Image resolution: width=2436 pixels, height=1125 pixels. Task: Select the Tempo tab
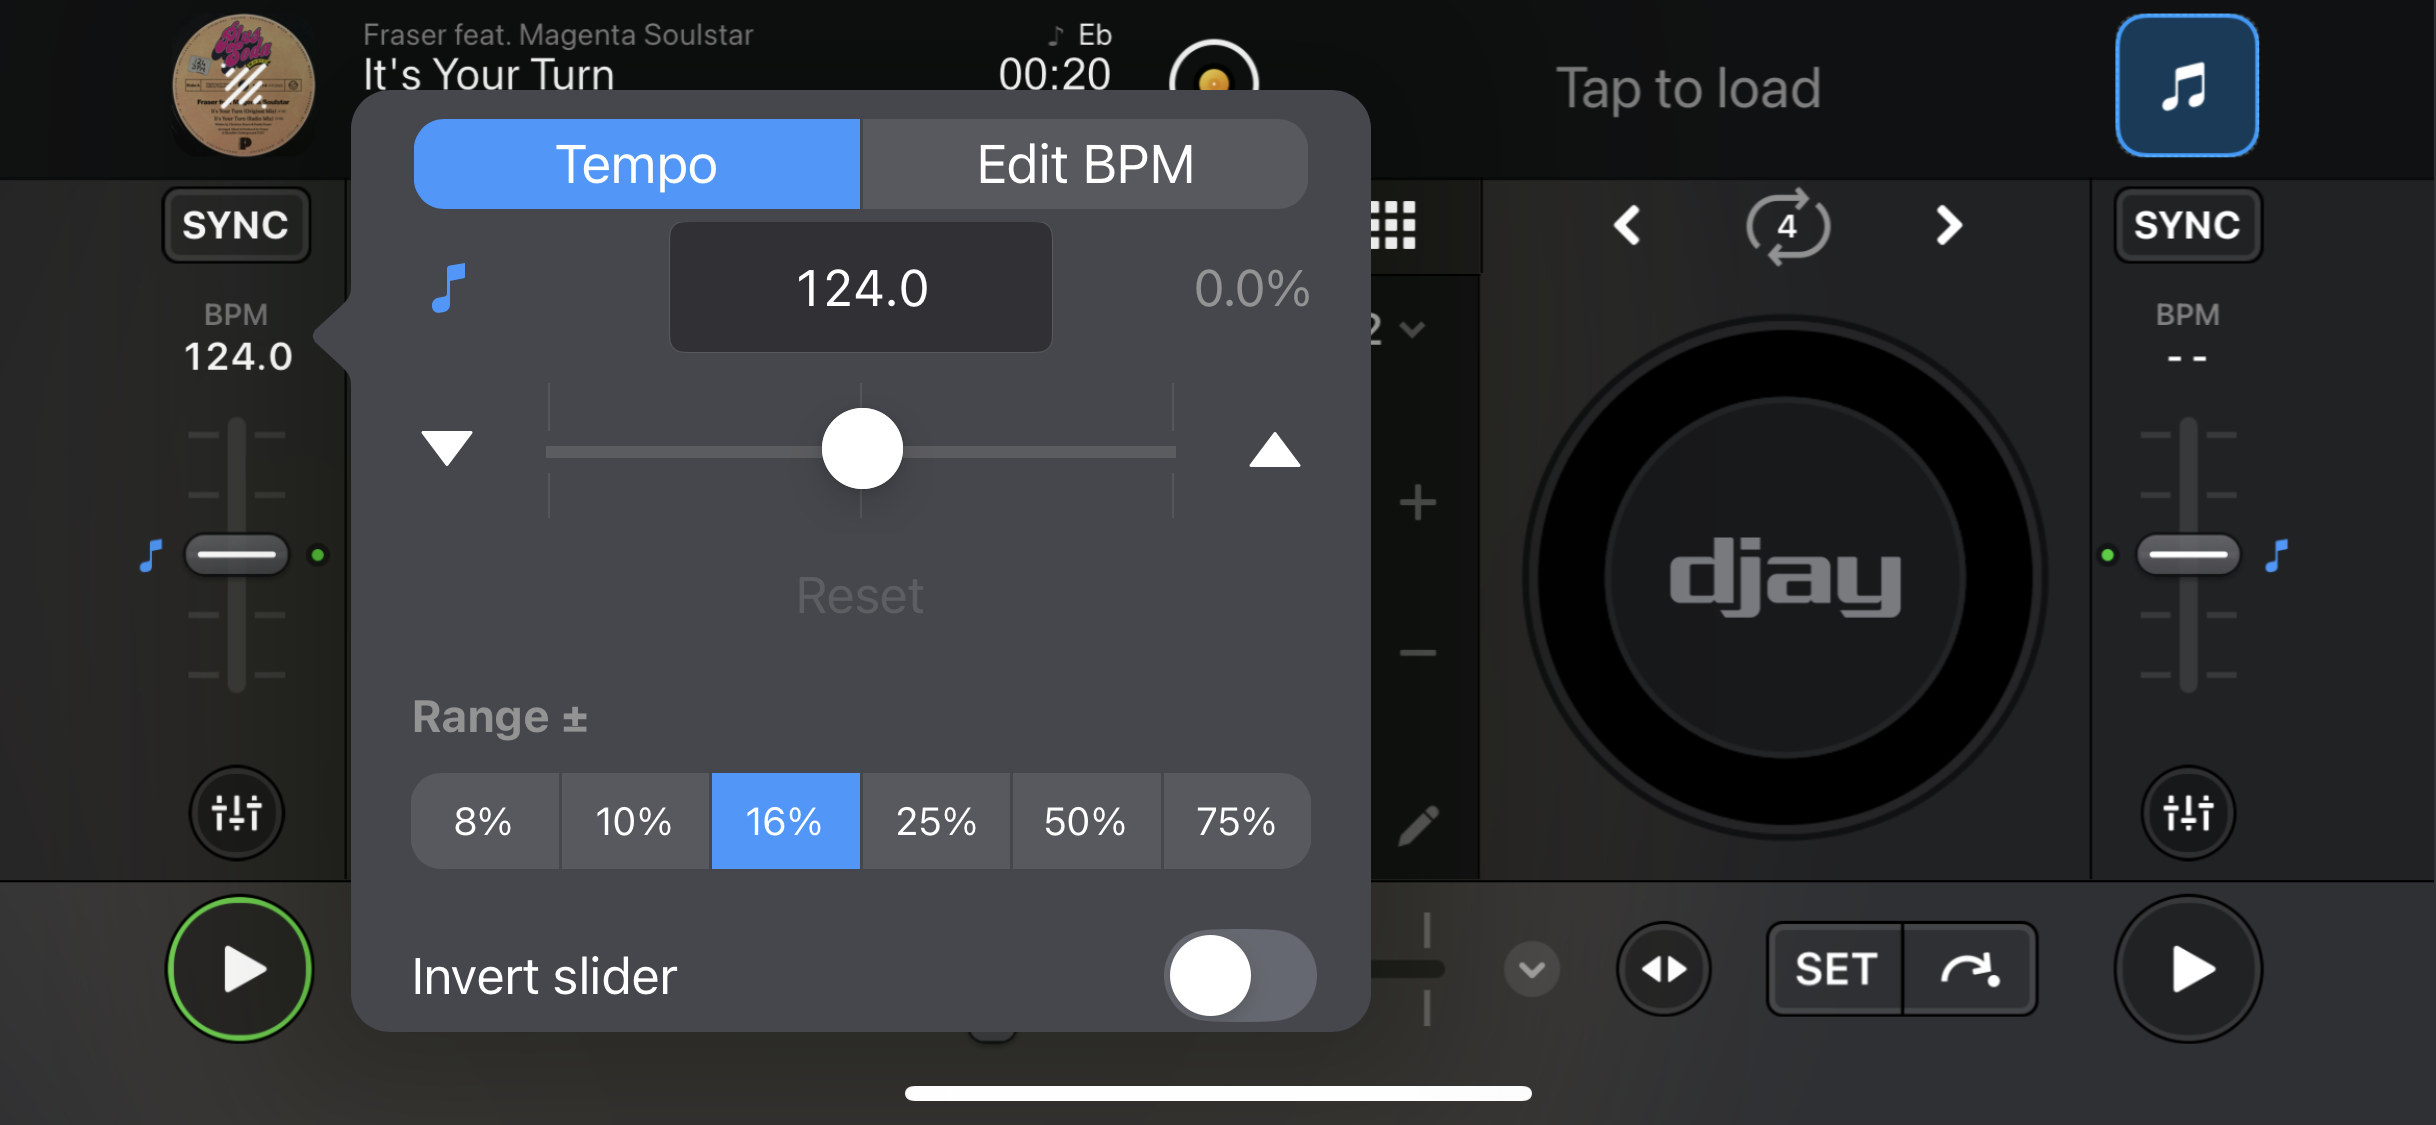637,164
